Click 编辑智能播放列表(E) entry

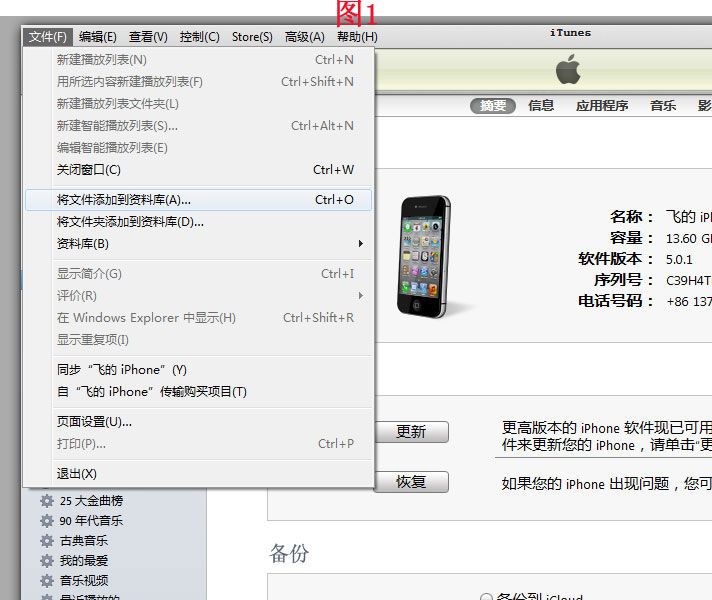[x=199, y=148]
